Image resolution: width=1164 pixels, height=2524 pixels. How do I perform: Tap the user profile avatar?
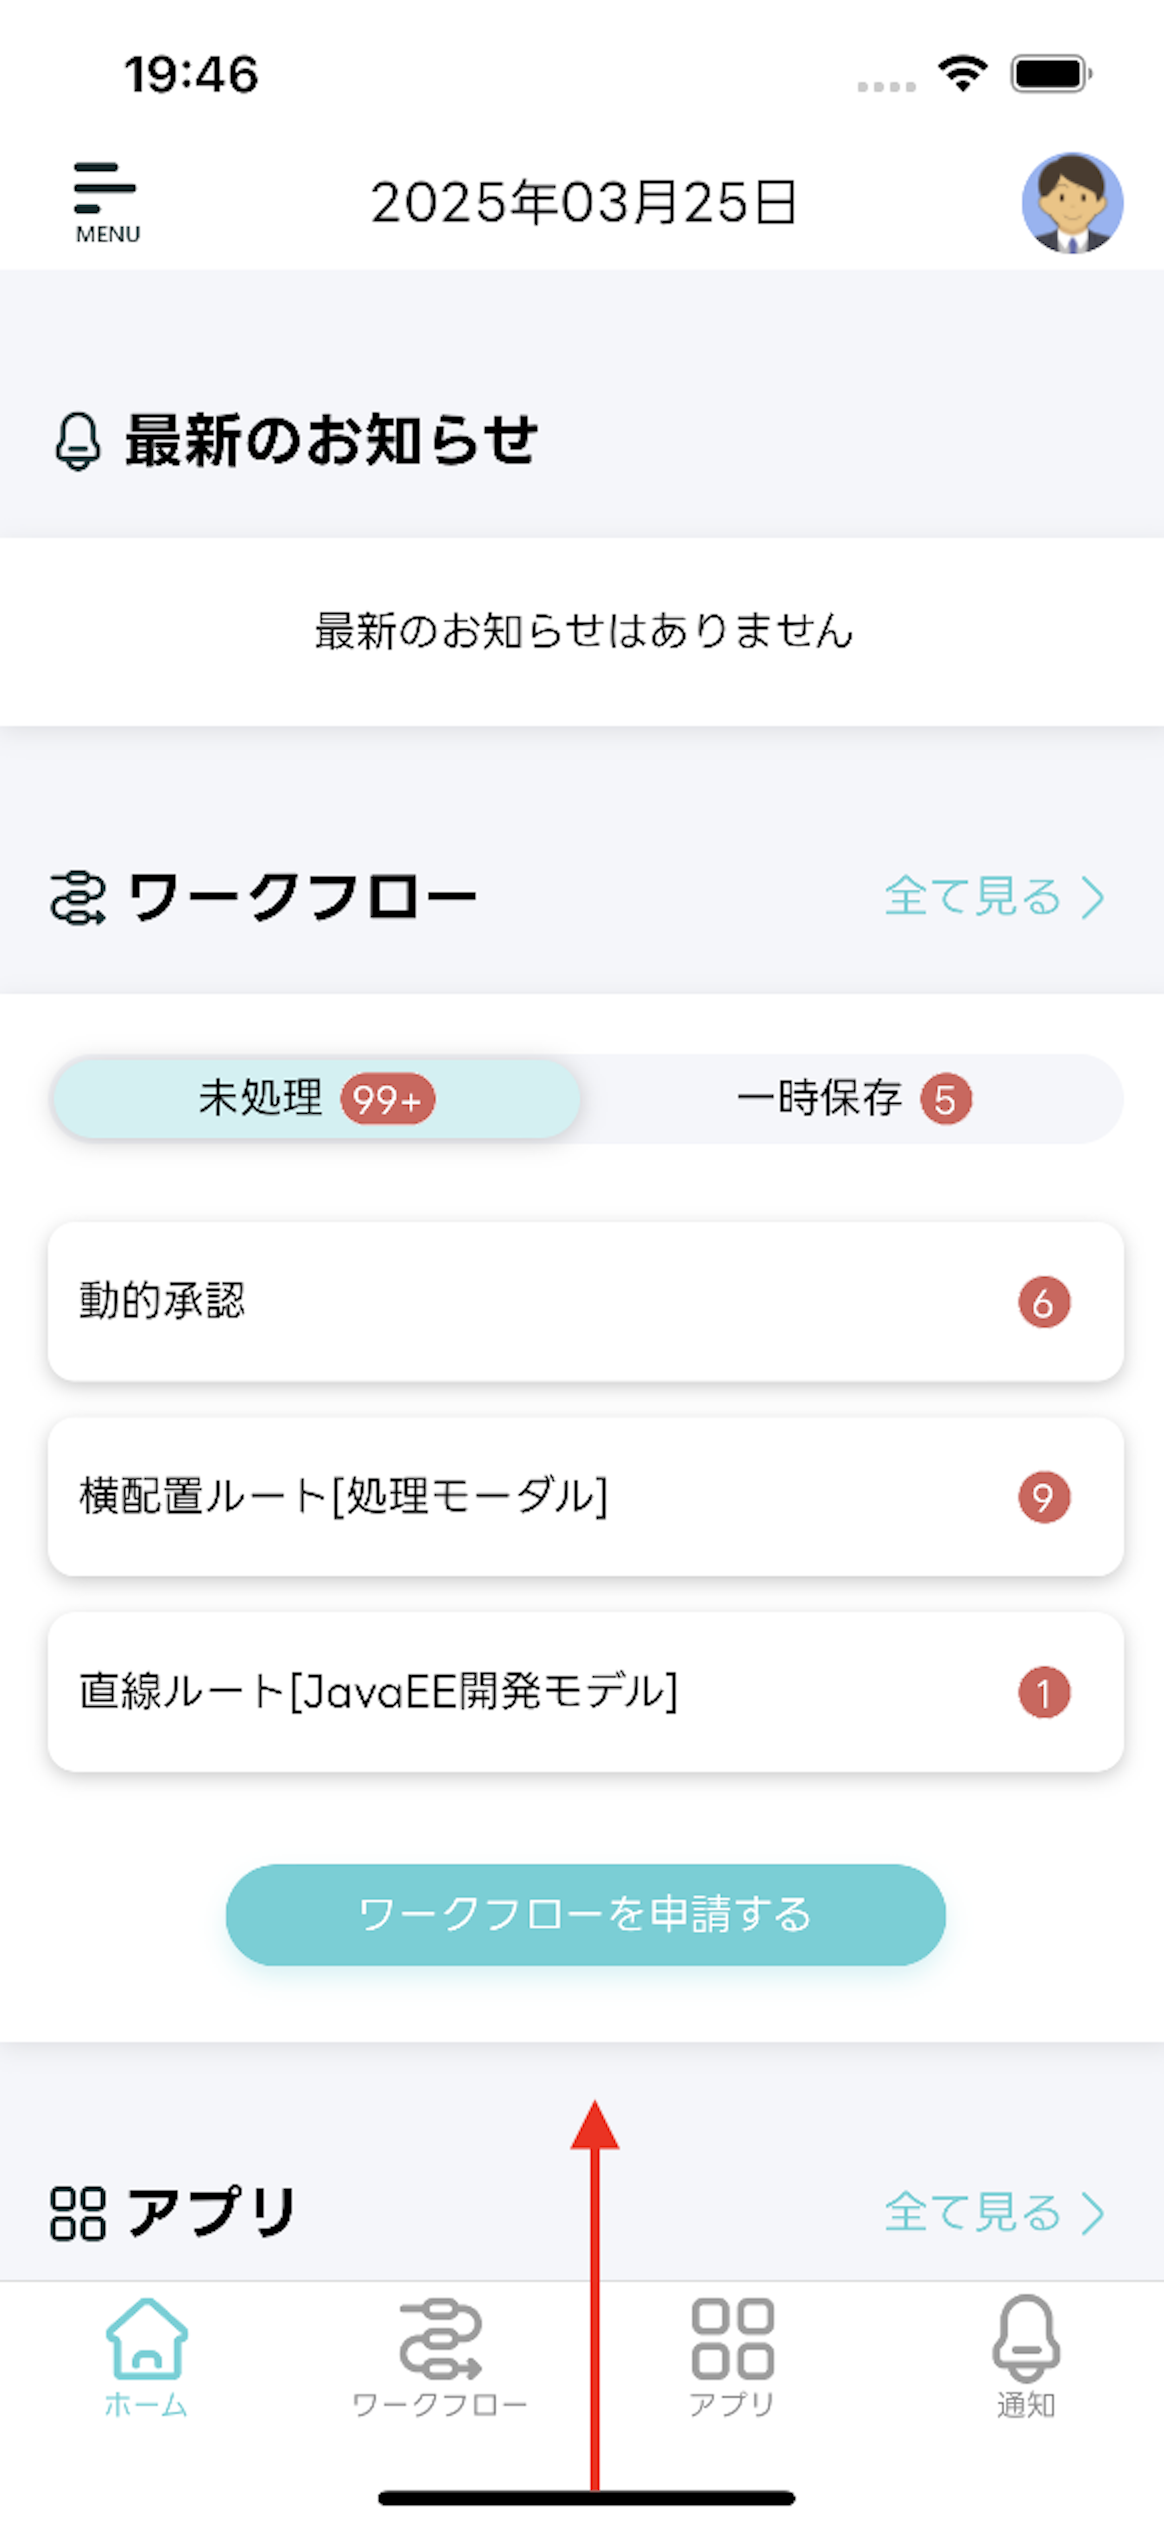click(x=1071, y=202)
